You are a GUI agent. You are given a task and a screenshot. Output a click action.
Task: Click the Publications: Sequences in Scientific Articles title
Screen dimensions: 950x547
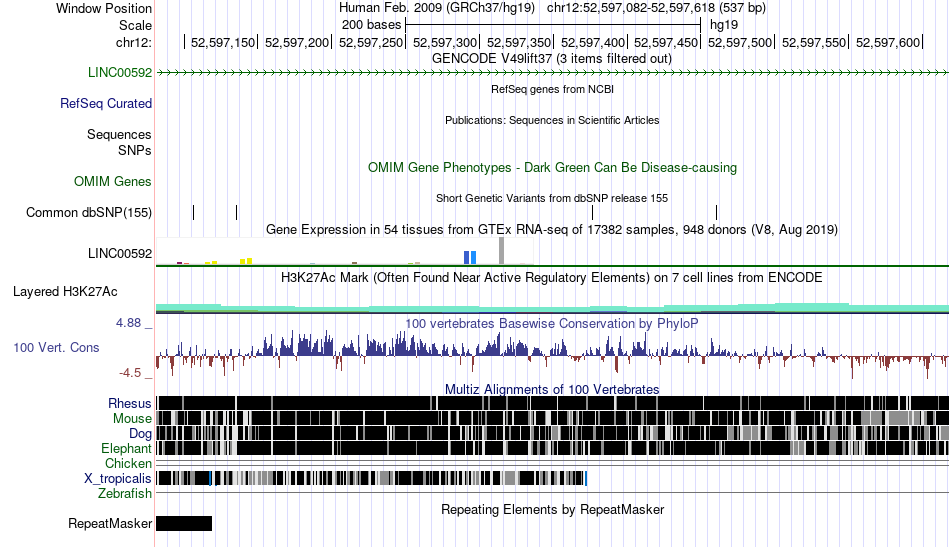[552, 121]
